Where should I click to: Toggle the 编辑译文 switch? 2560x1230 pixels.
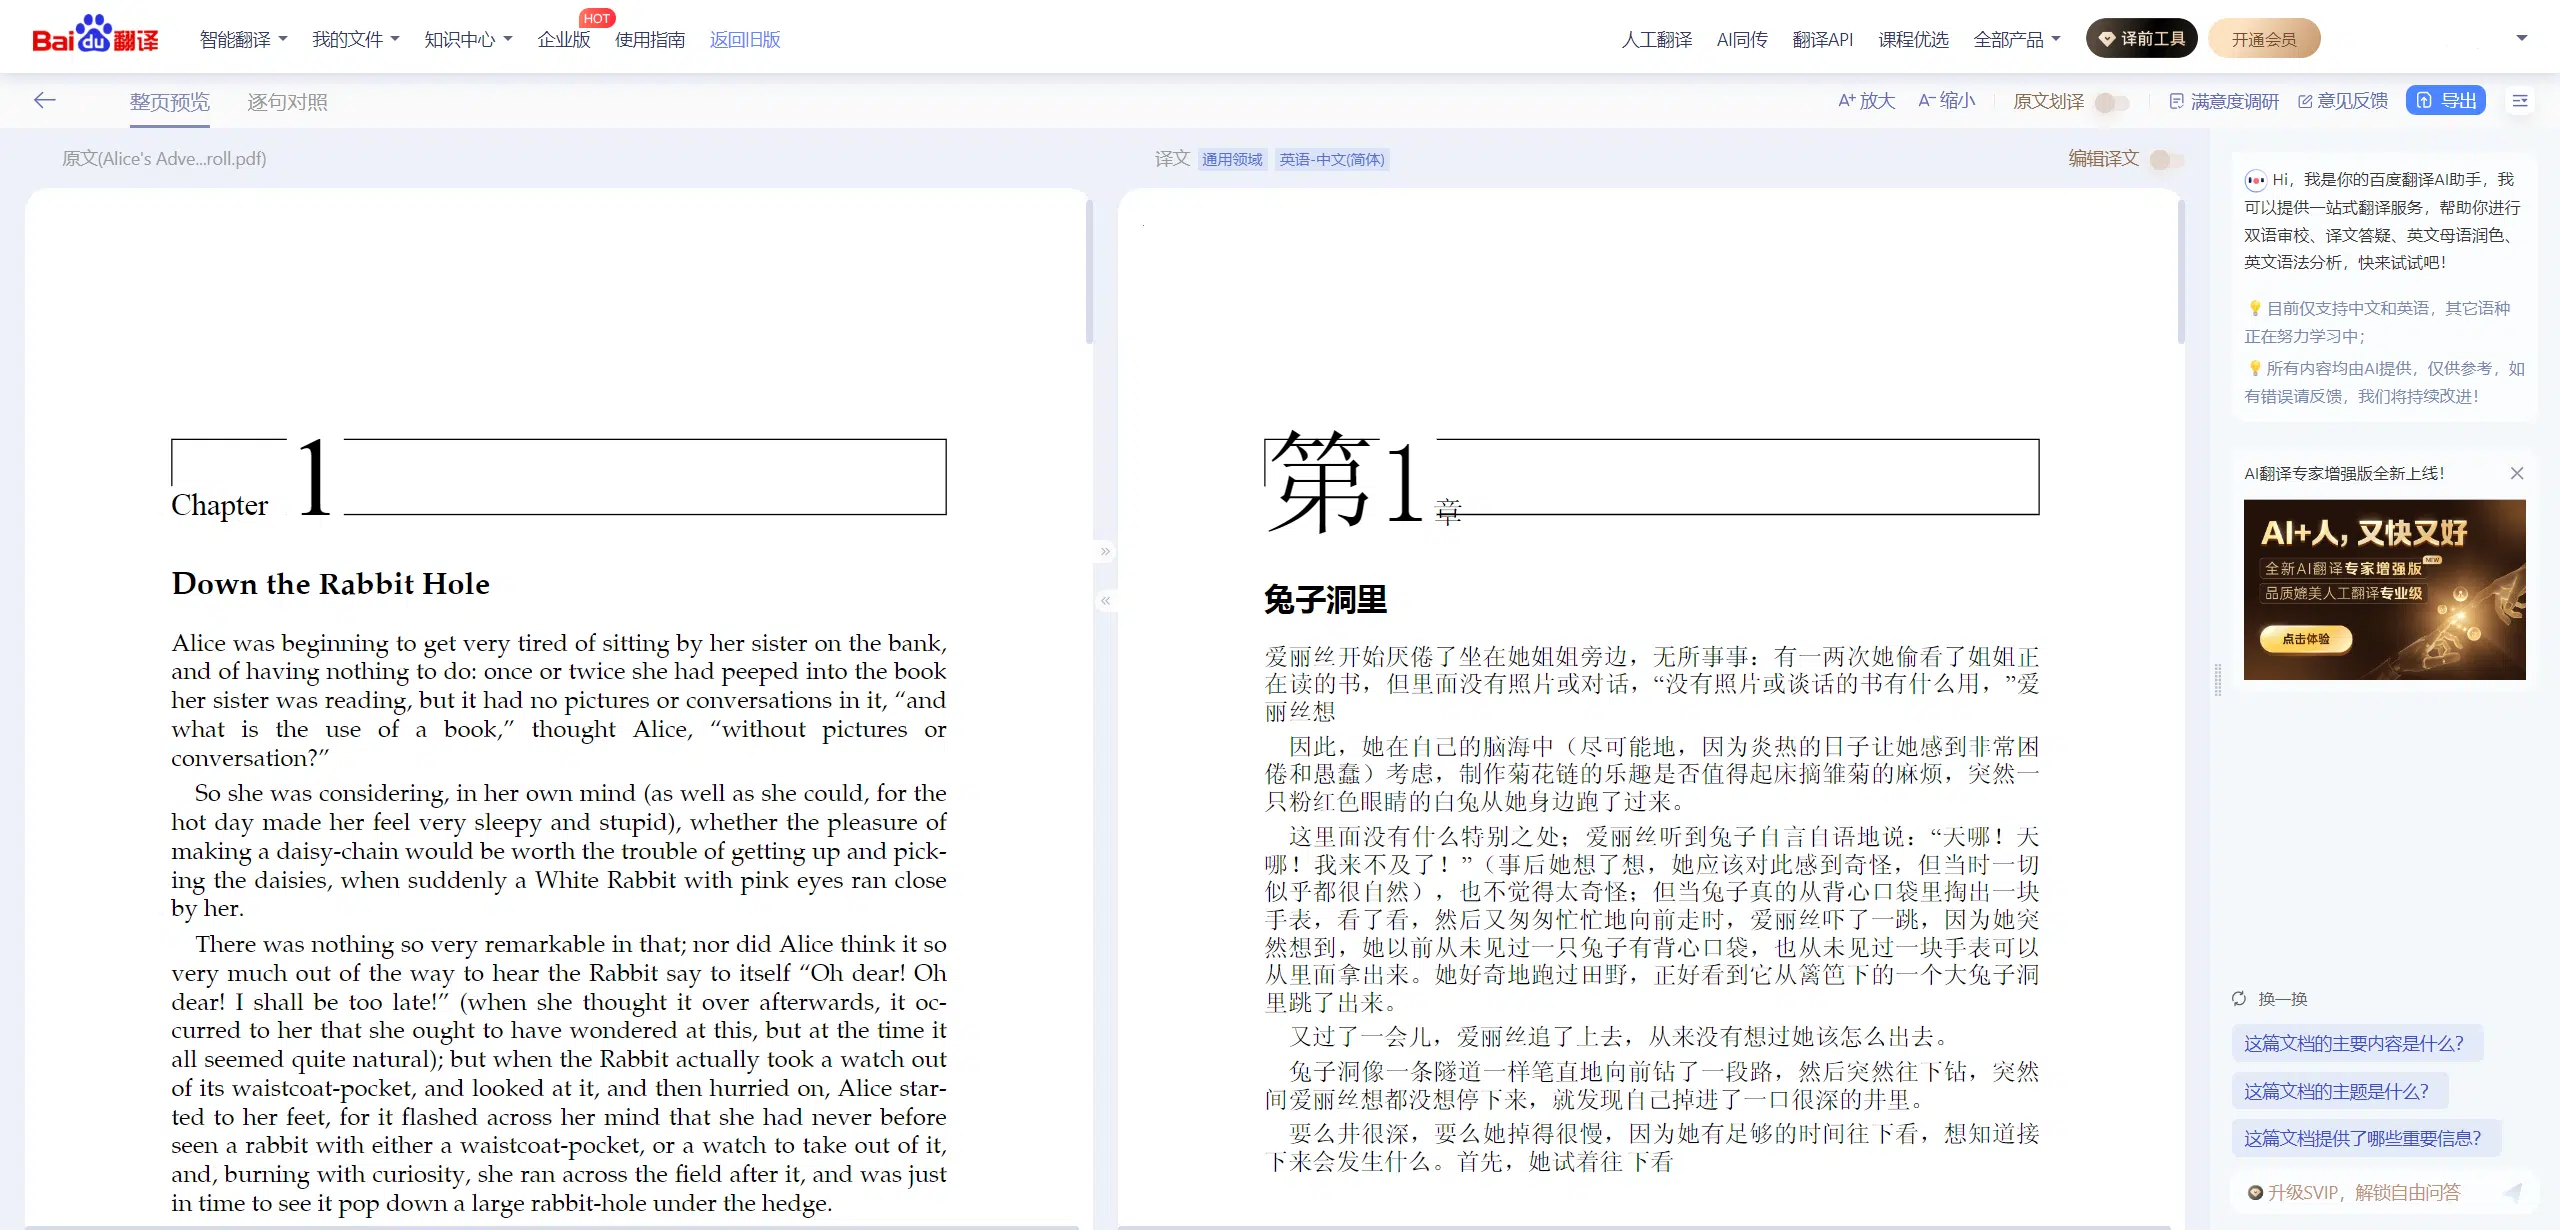(2166, 159)
